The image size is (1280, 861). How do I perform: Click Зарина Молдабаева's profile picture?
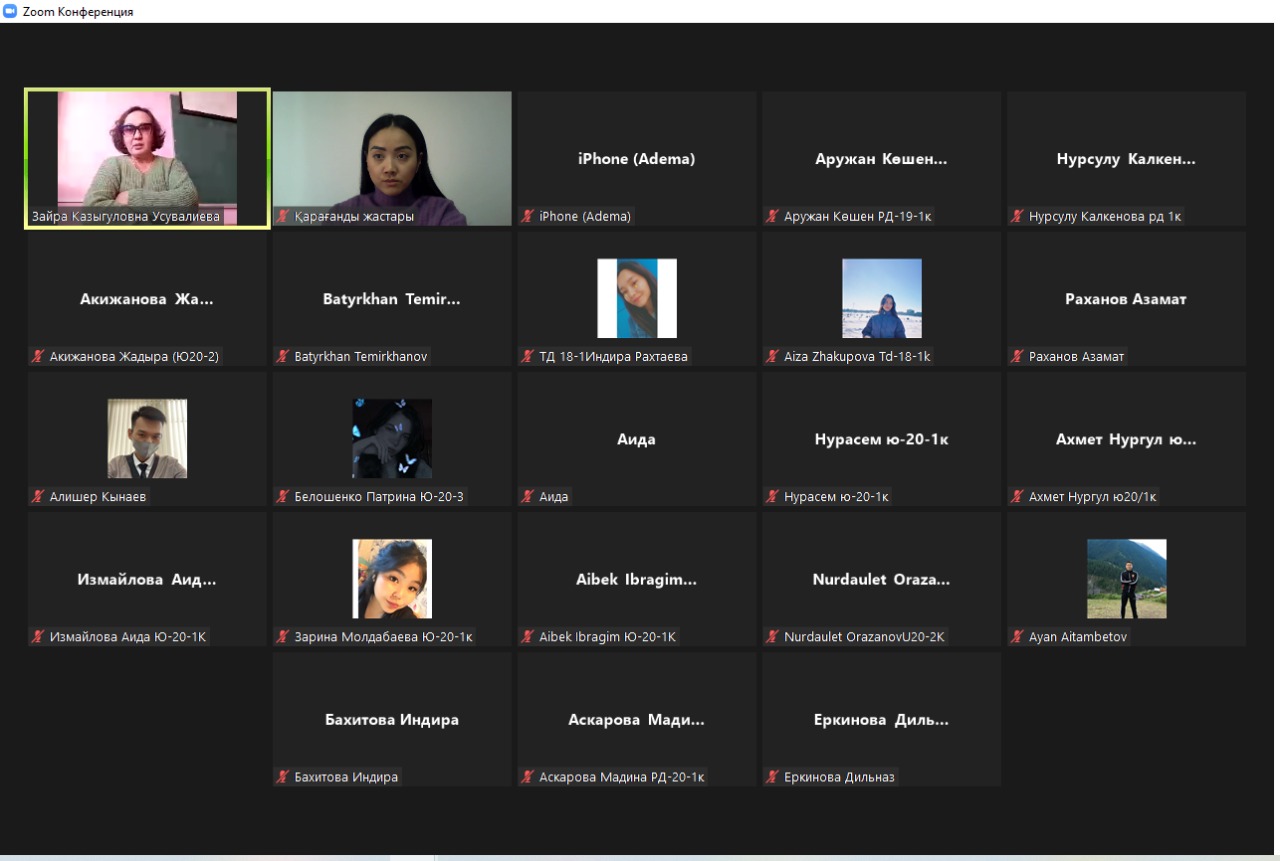[392, 578]
